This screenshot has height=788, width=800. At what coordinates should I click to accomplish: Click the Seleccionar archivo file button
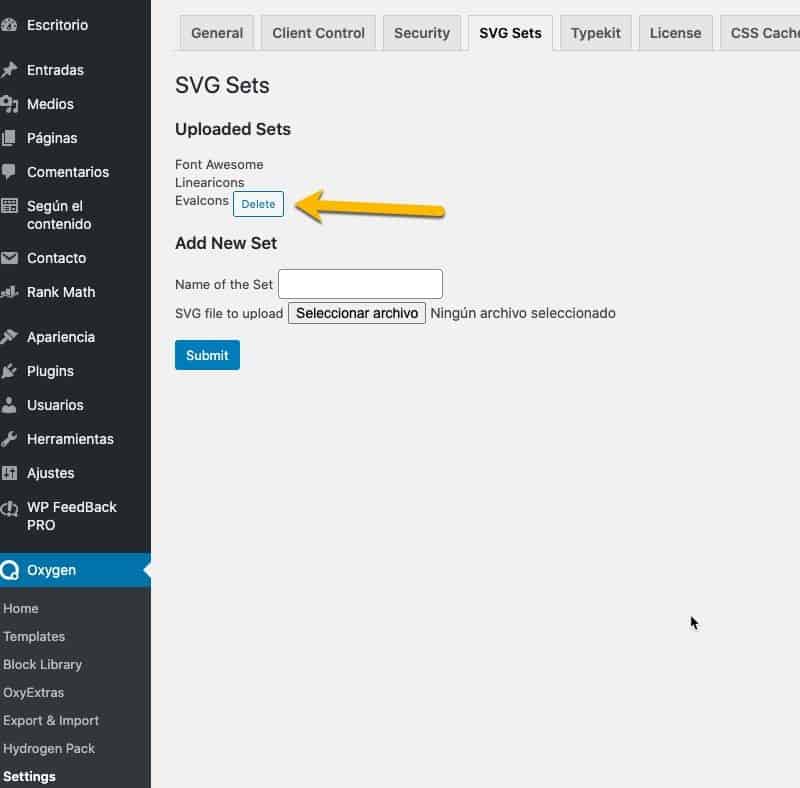357,313
